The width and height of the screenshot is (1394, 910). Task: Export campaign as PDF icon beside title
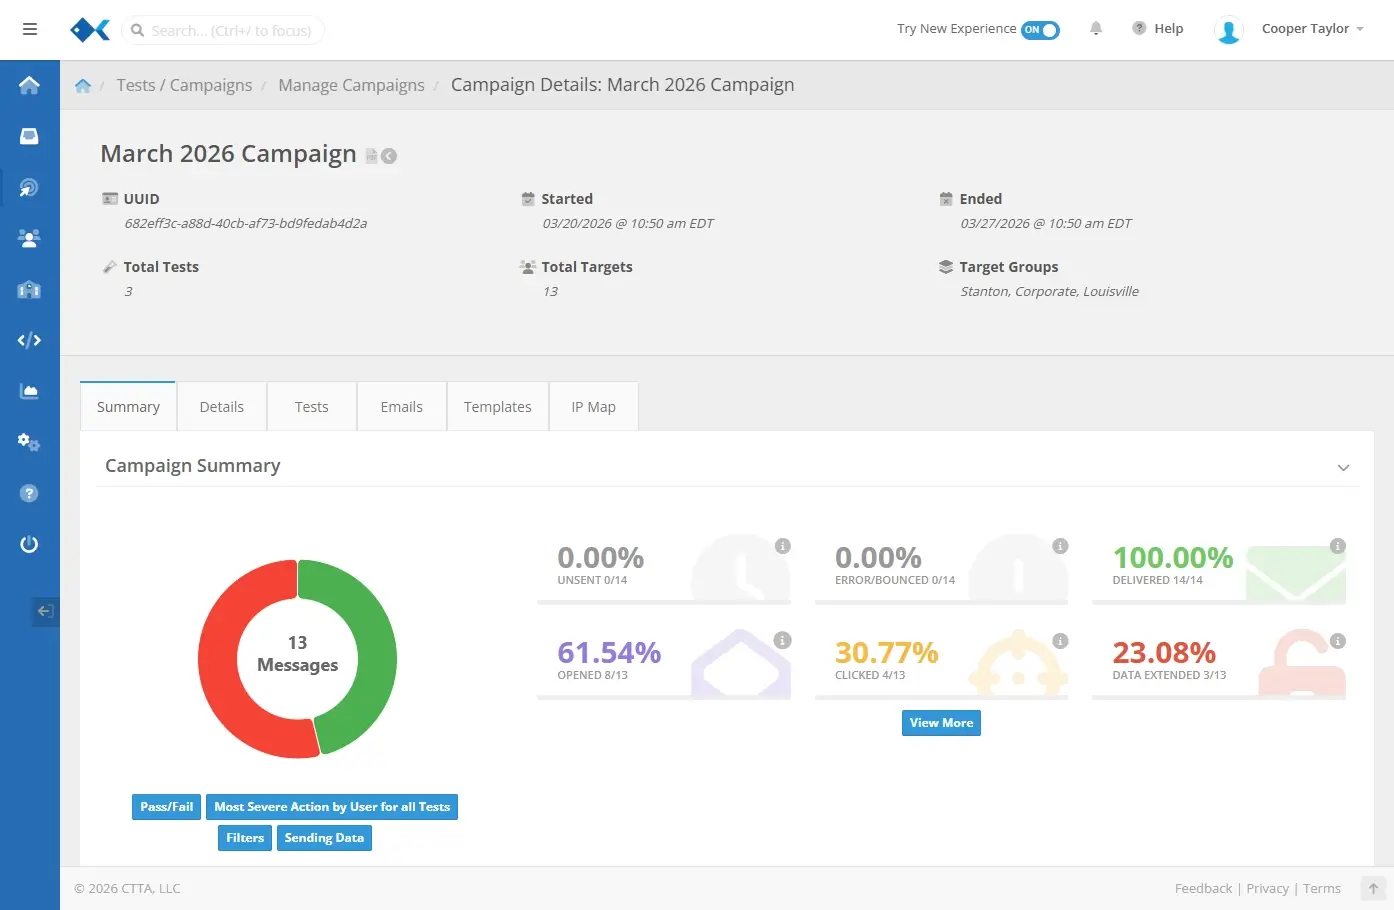[372, 156]
